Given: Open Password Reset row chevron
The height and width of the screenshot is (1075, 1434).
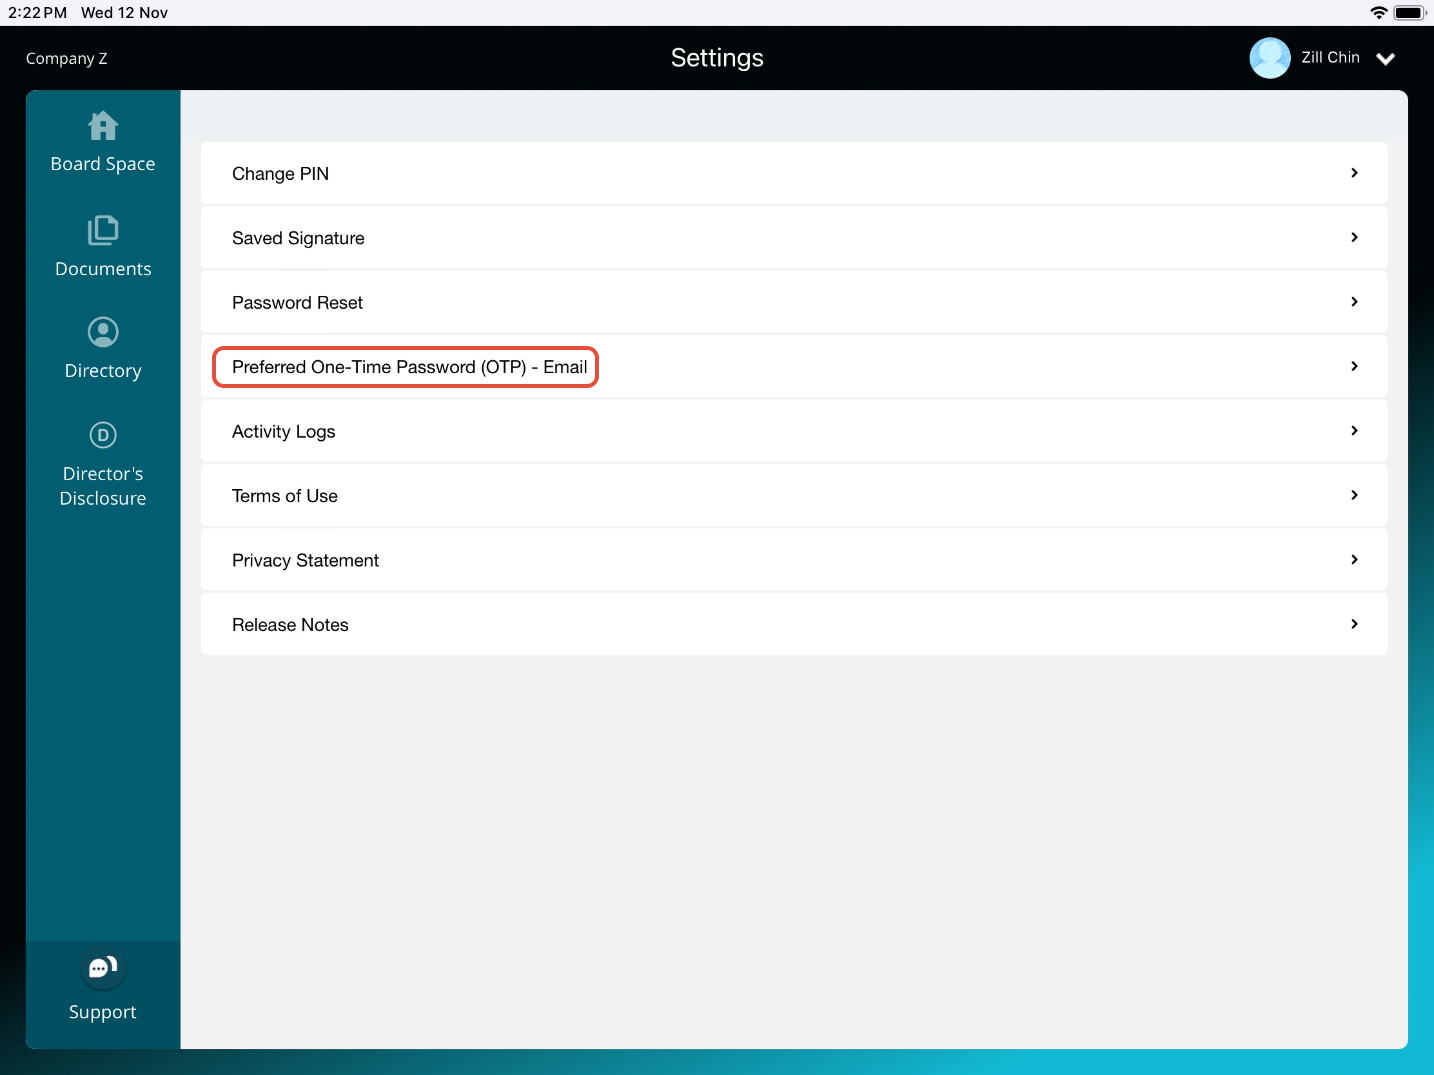Looking at the screenshot, I should click(x=1354, y=302).
